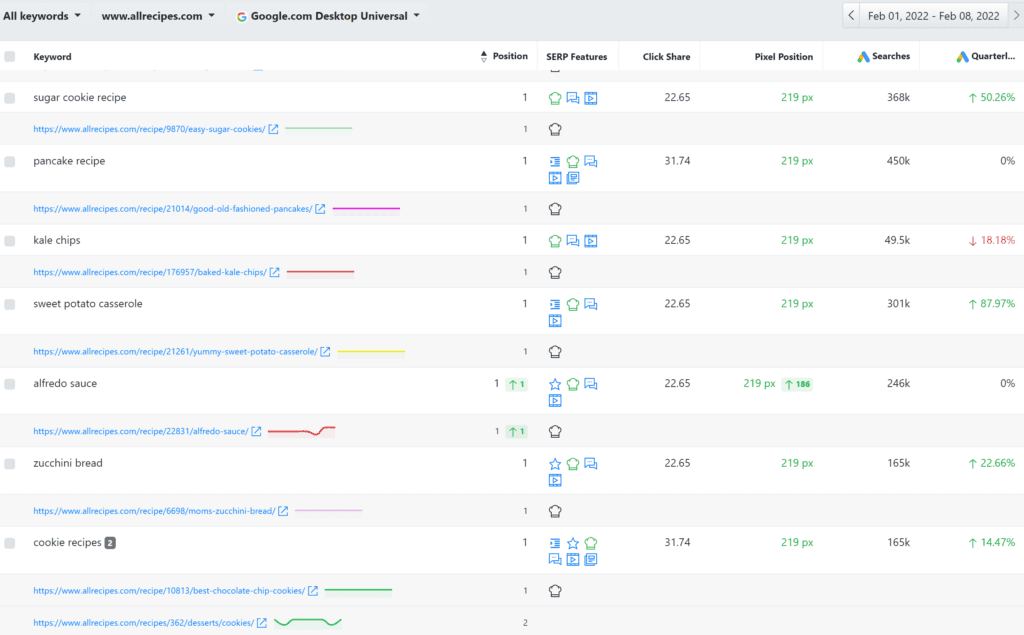Click the Searches column header
This screenshot has height=635, width=1024.
891,56
